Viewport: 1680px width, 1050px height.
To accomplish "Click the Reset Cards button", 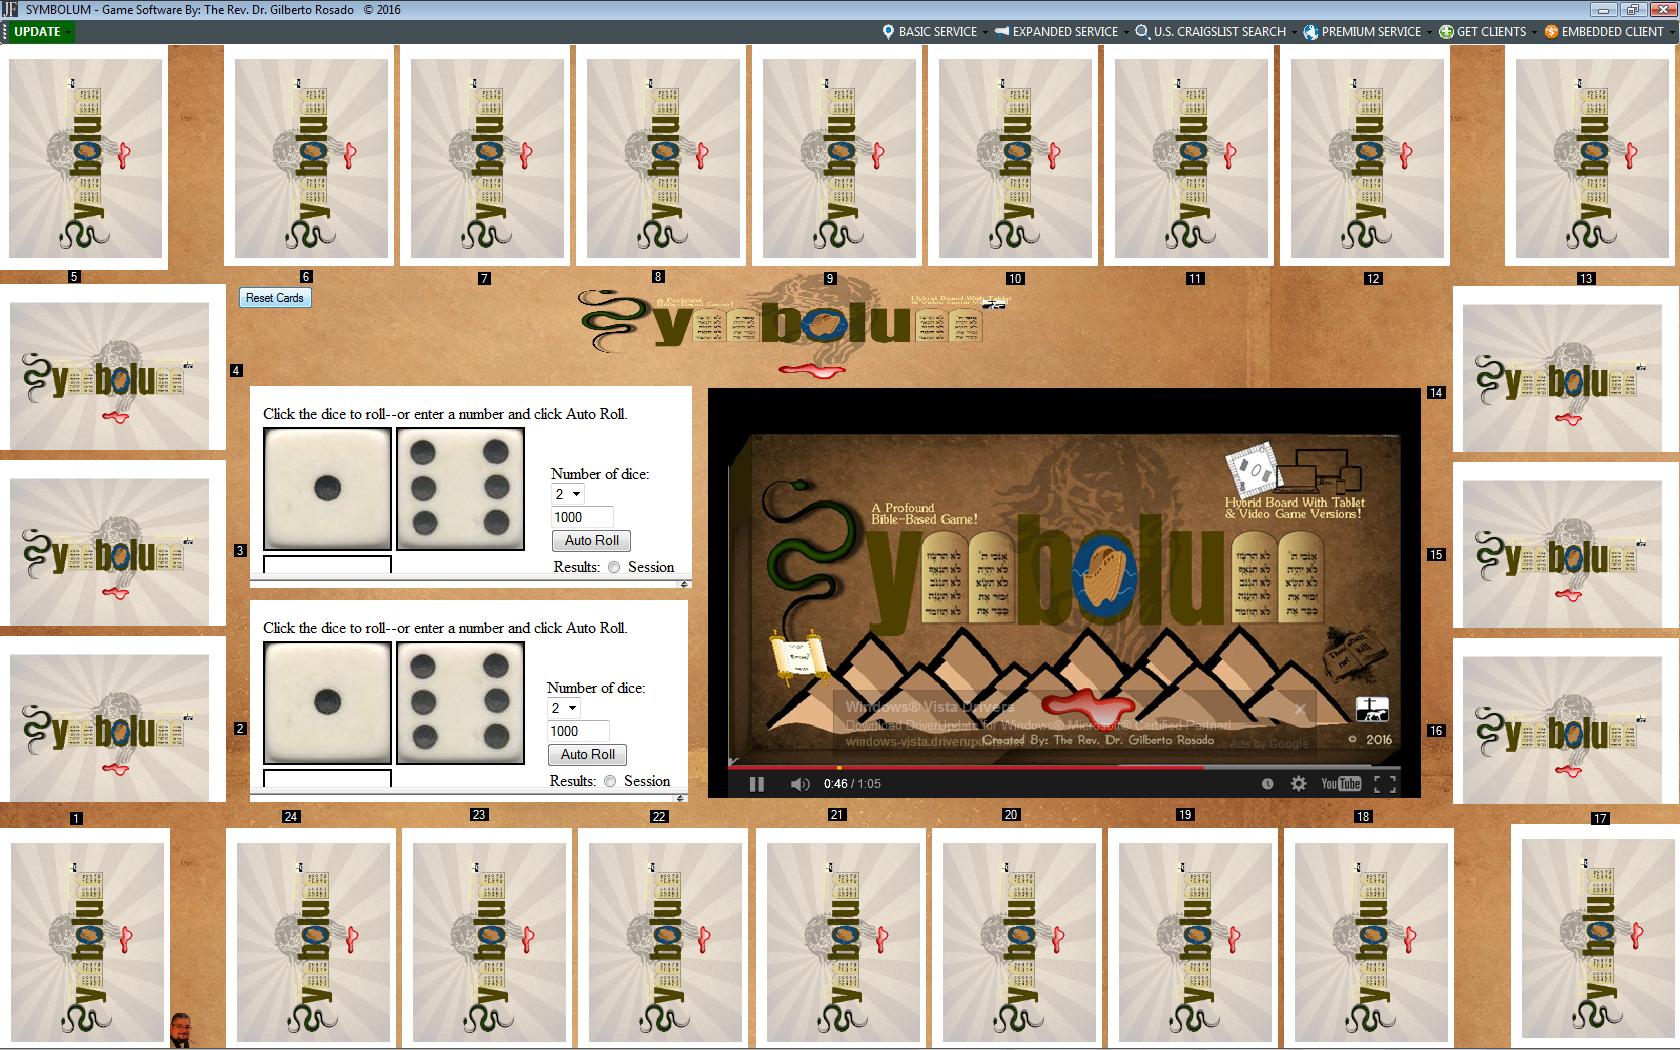I will pyautogui.click(x=275, y=298).
